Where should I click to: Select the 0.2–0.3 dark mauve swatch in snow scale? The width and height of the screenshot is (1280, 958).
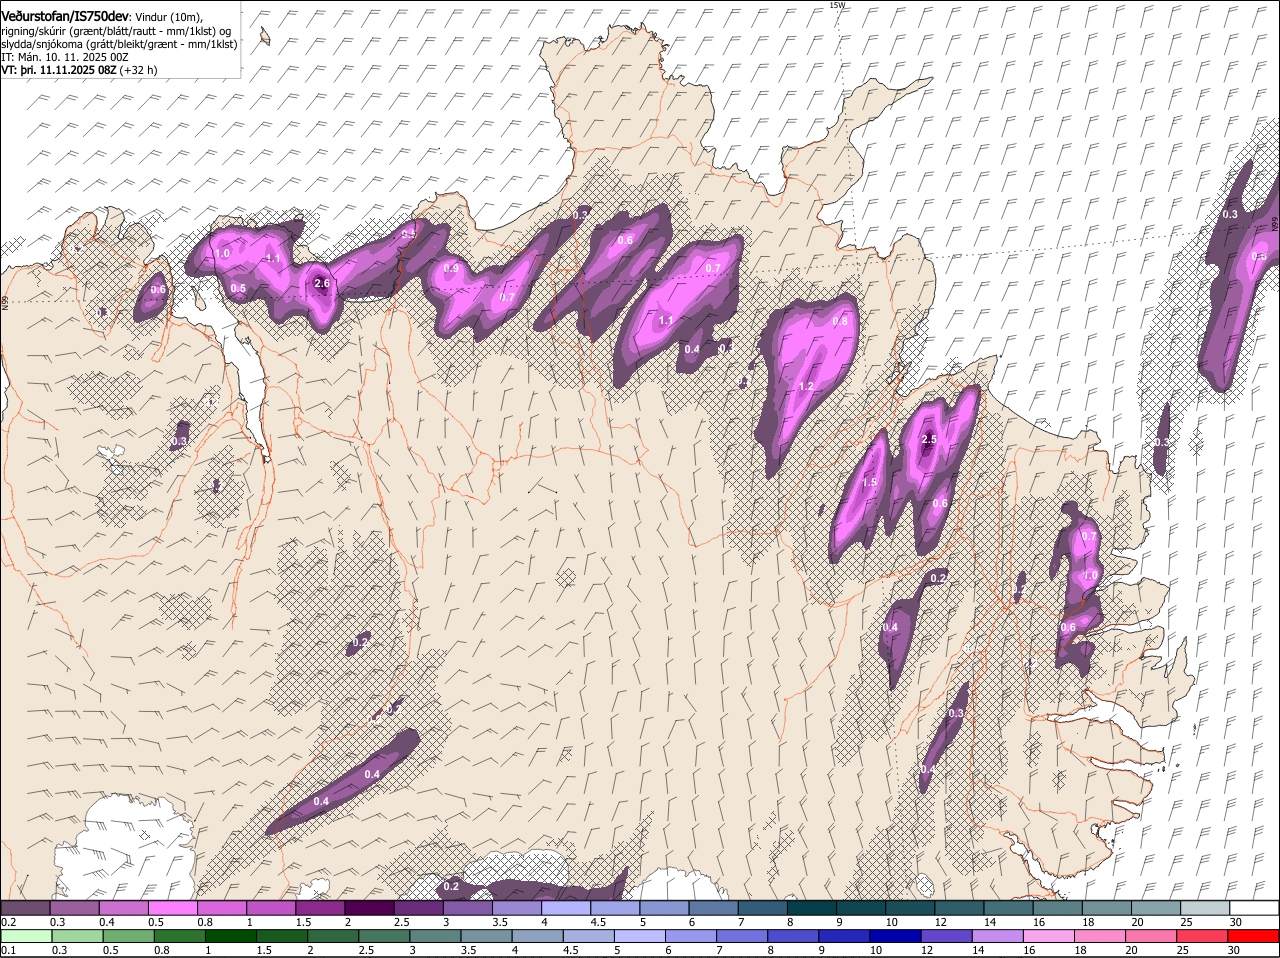(x=25, y=907)
